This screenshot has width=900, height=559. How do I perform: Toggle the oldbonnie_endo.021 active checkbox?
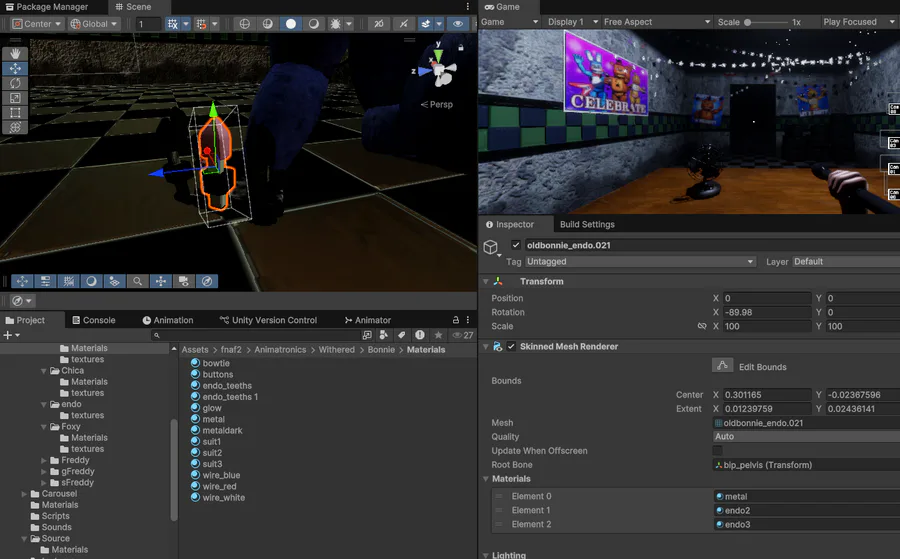pyautogui.click(x=516, y=245)
